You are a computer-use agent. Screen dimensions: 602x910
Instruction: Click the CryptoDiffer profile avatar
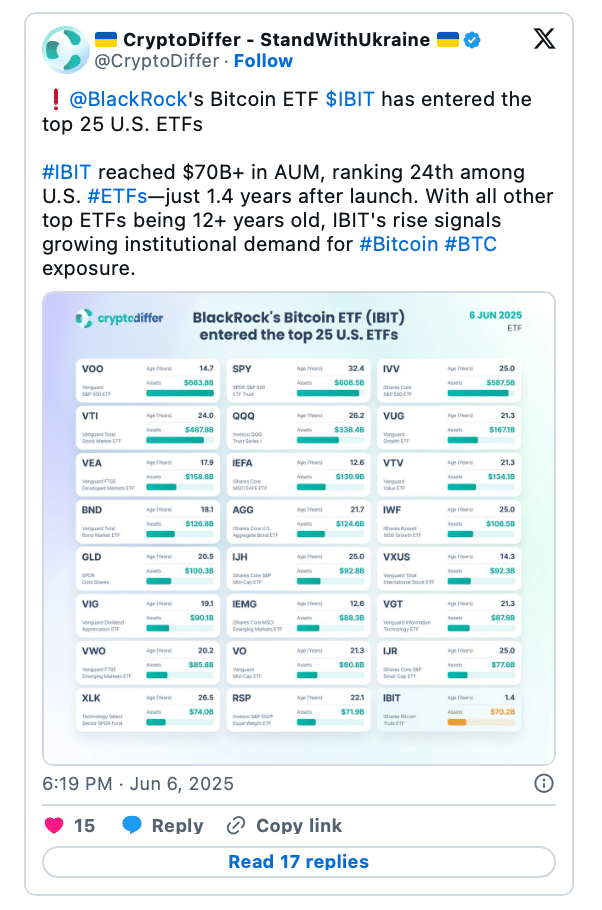[x=66, y=50]
